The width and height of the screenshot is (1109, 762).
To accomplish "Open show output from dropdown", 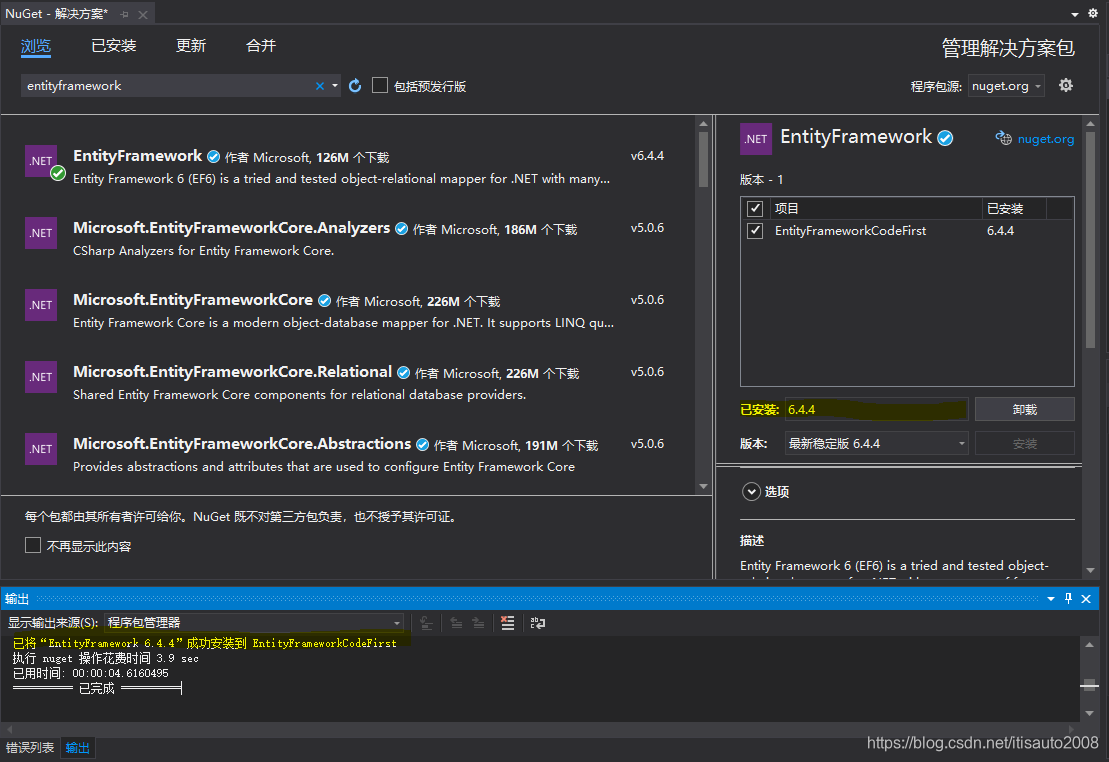I will (254, 623).
